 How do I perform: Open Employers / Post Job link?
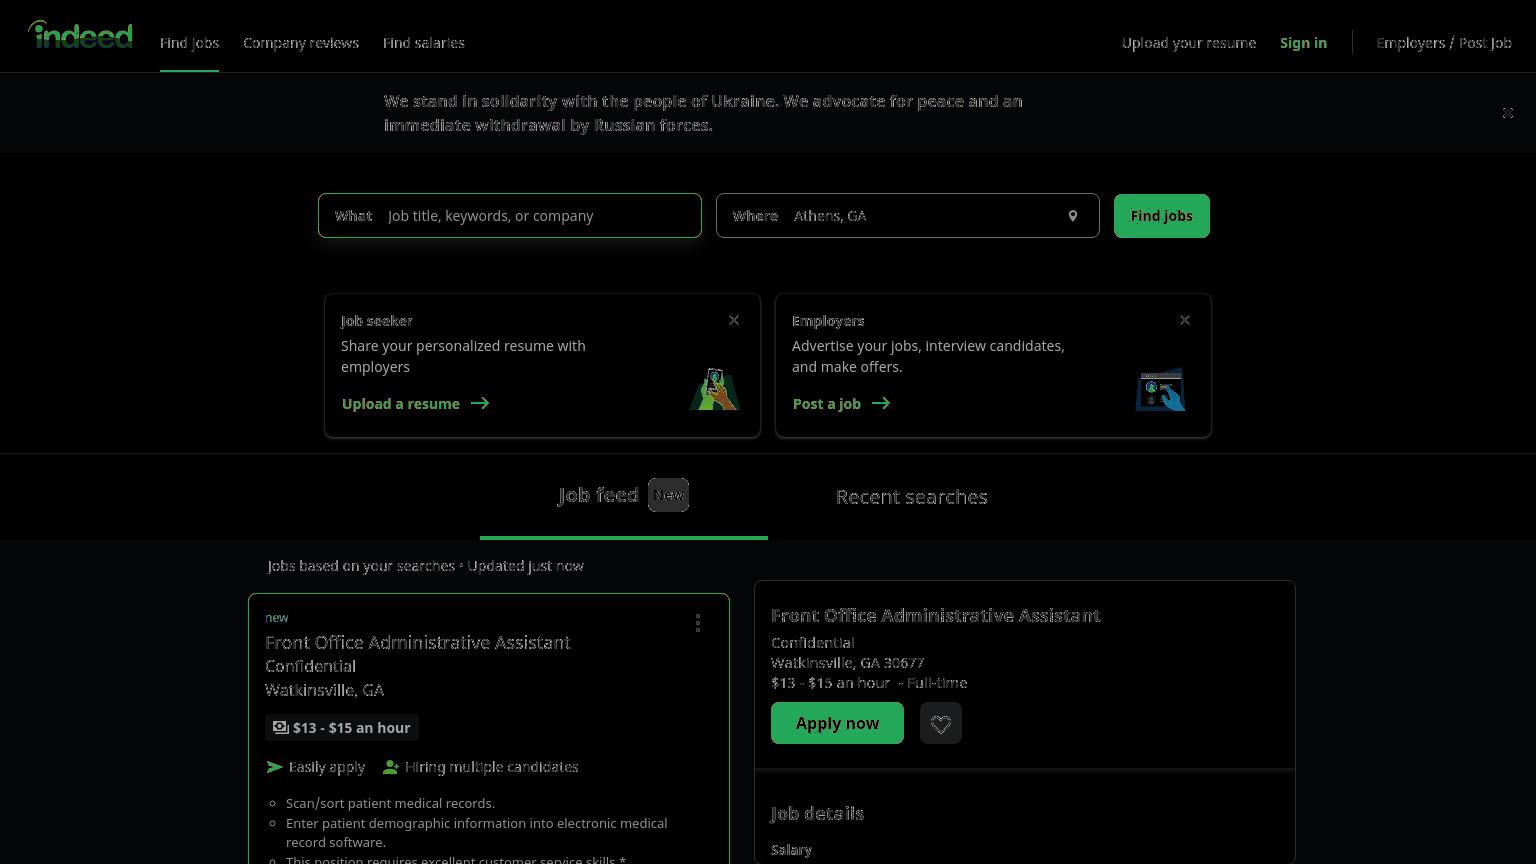(x=1444, y=43)
